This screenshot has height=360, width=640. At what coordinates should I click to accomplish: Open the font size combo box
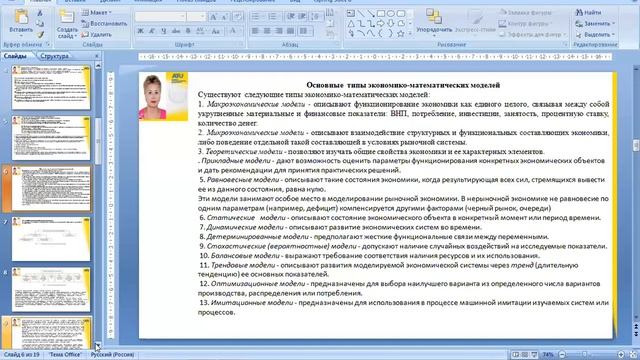[x=196, y=17]
